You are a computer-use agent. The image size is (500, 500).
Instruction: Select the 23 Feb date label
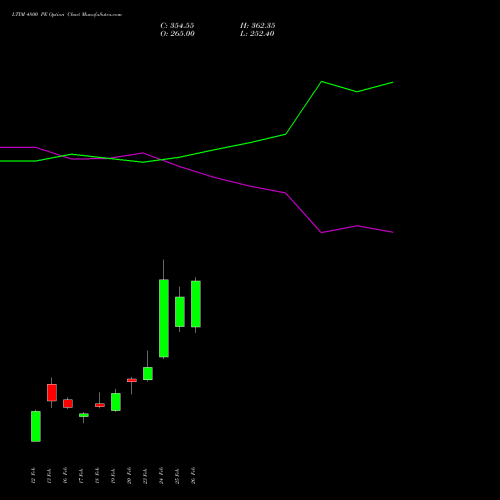click(145, 476)
